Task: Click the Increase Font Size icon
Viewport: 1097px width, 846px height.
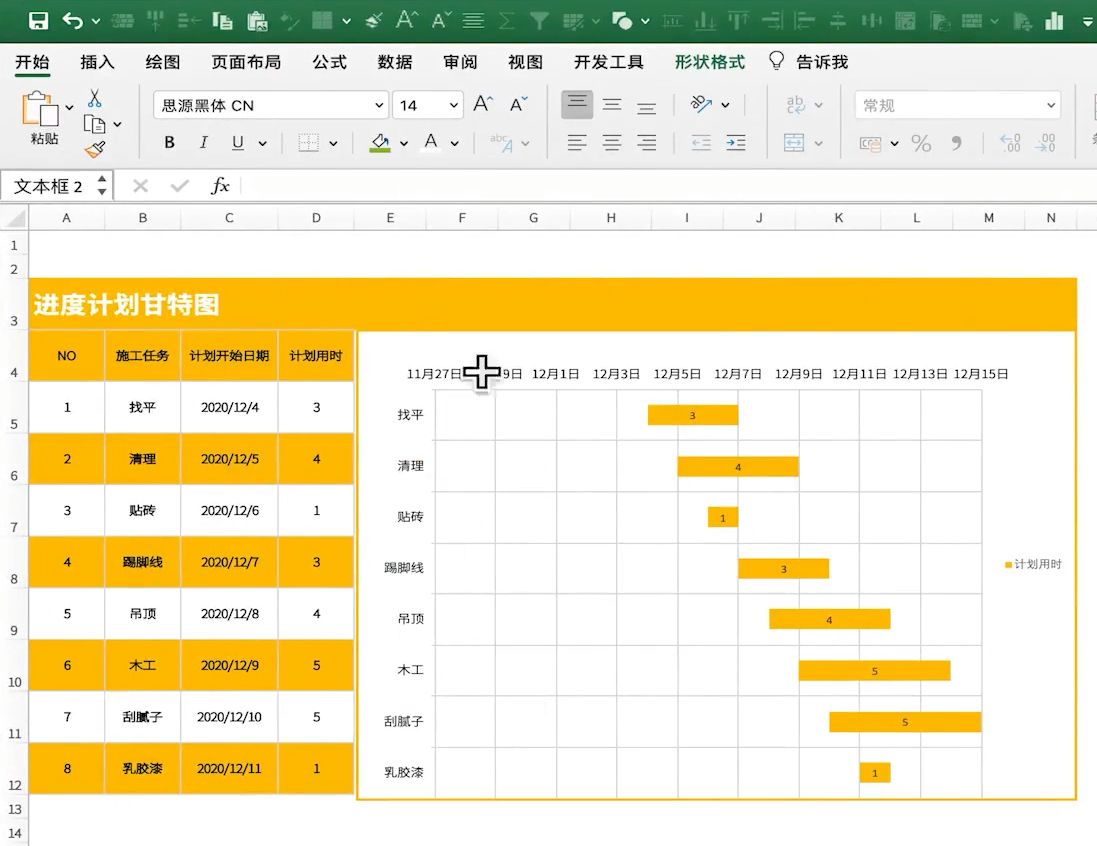Action: pyautogui.click(x=483, y=105)
